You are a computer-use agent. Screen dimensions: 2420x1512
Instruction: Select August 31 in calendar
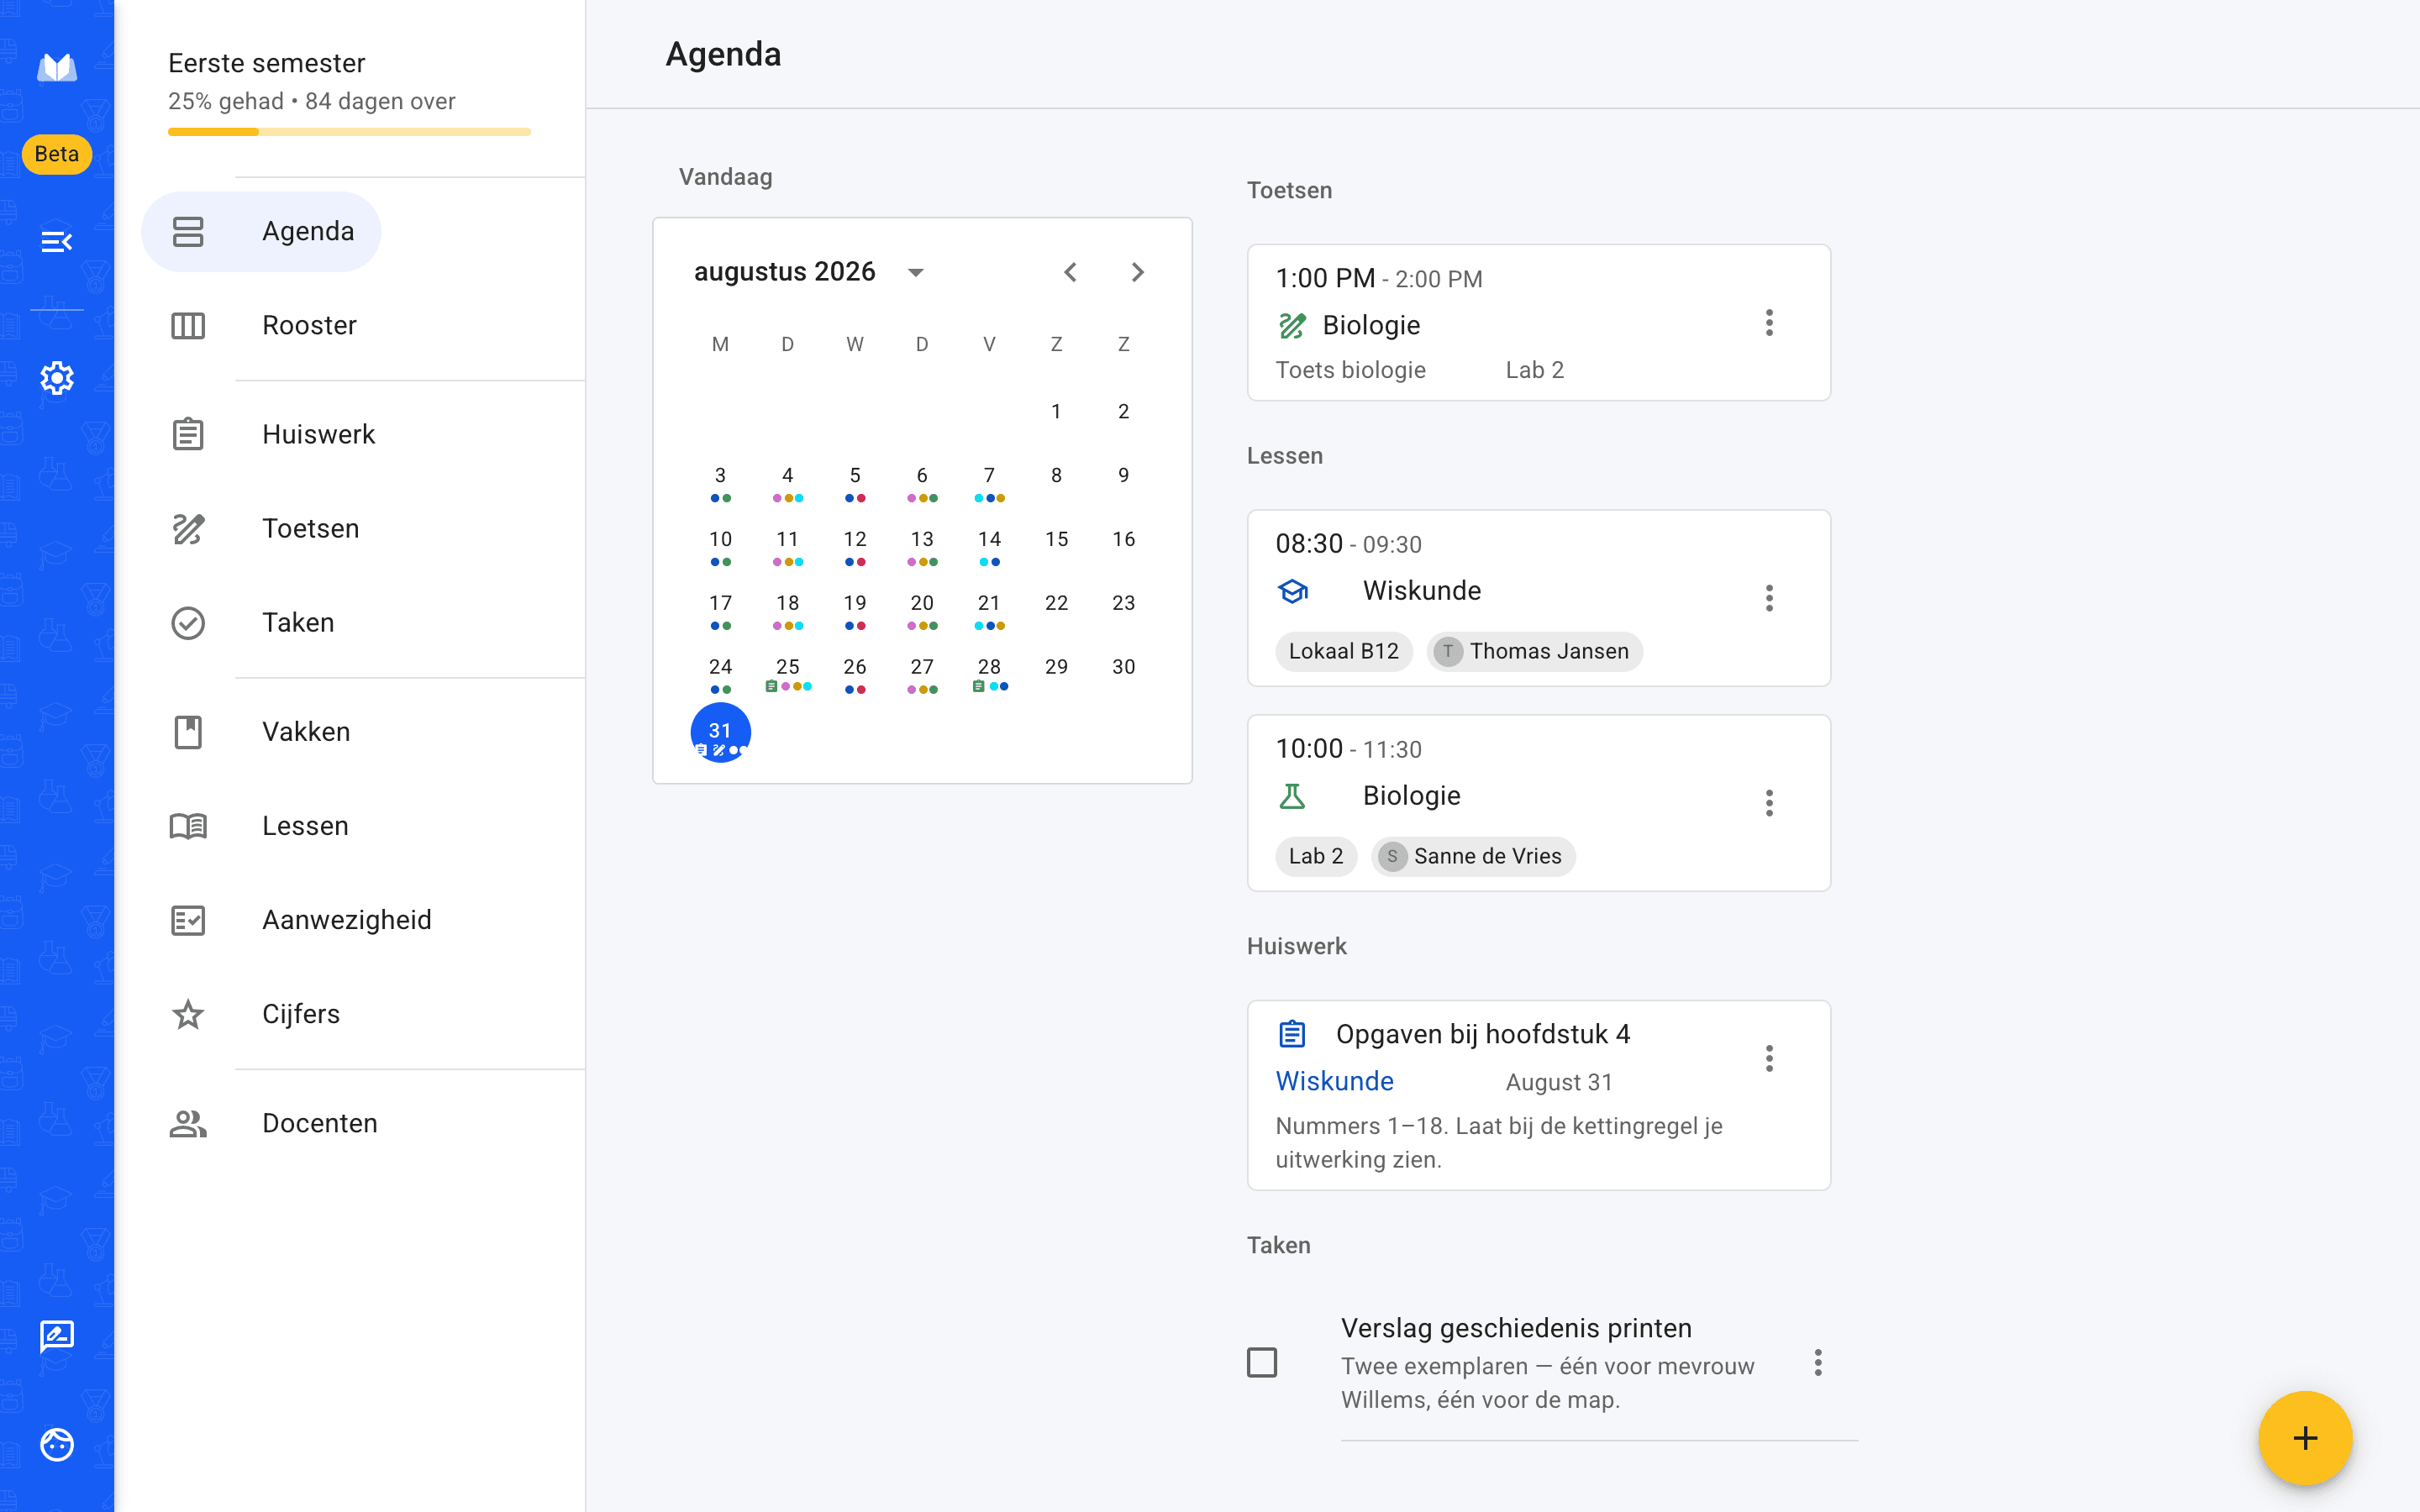click(720, 732)
